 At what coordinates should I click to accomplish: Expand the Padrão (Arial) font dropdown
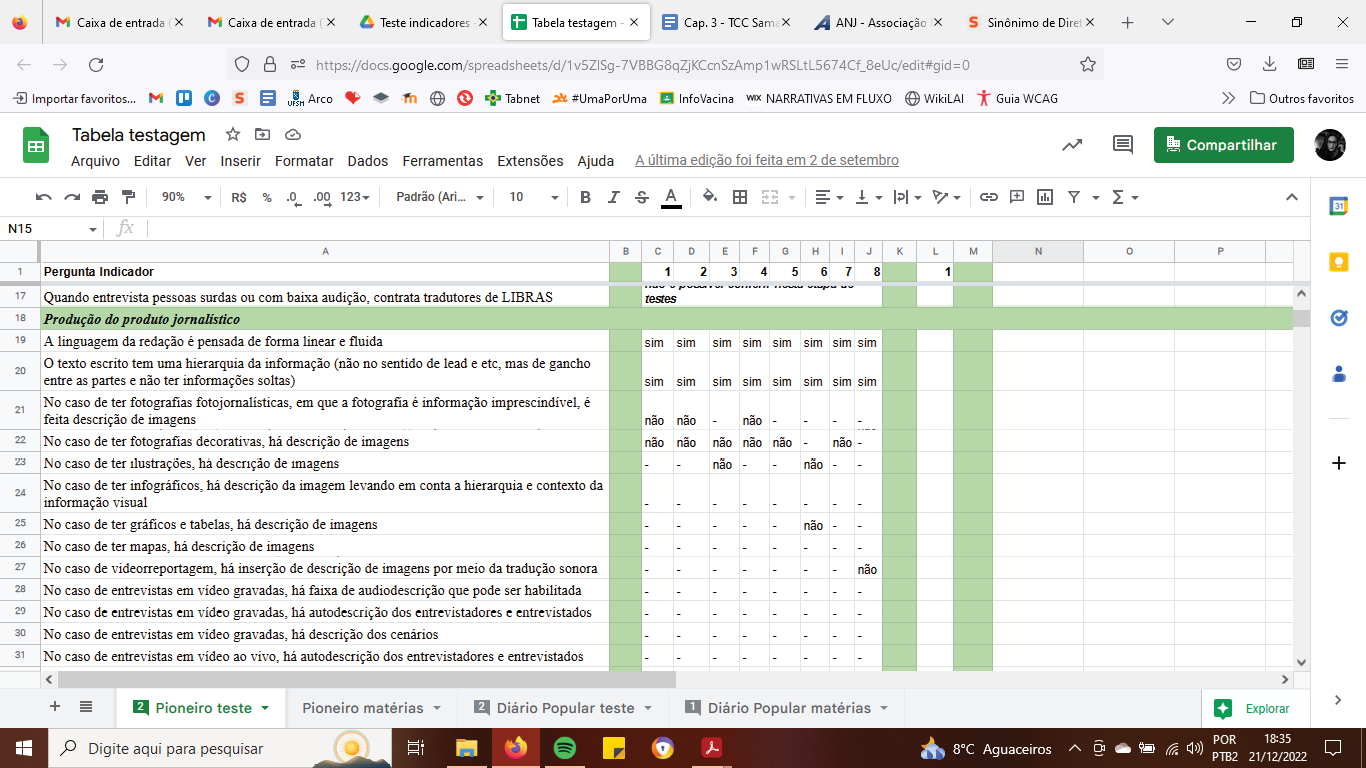coord(440,197)
